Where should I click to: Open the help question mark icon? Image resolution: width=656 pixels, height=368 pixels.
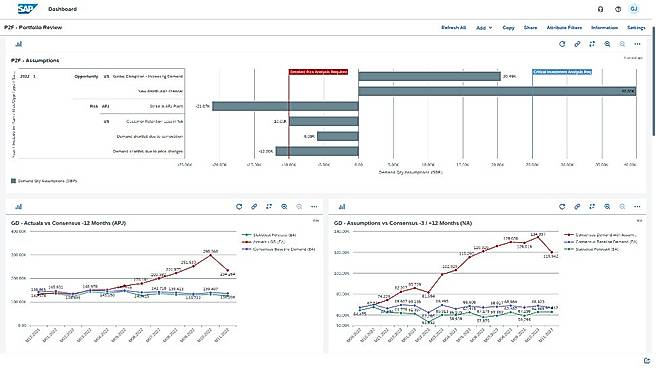618,9
